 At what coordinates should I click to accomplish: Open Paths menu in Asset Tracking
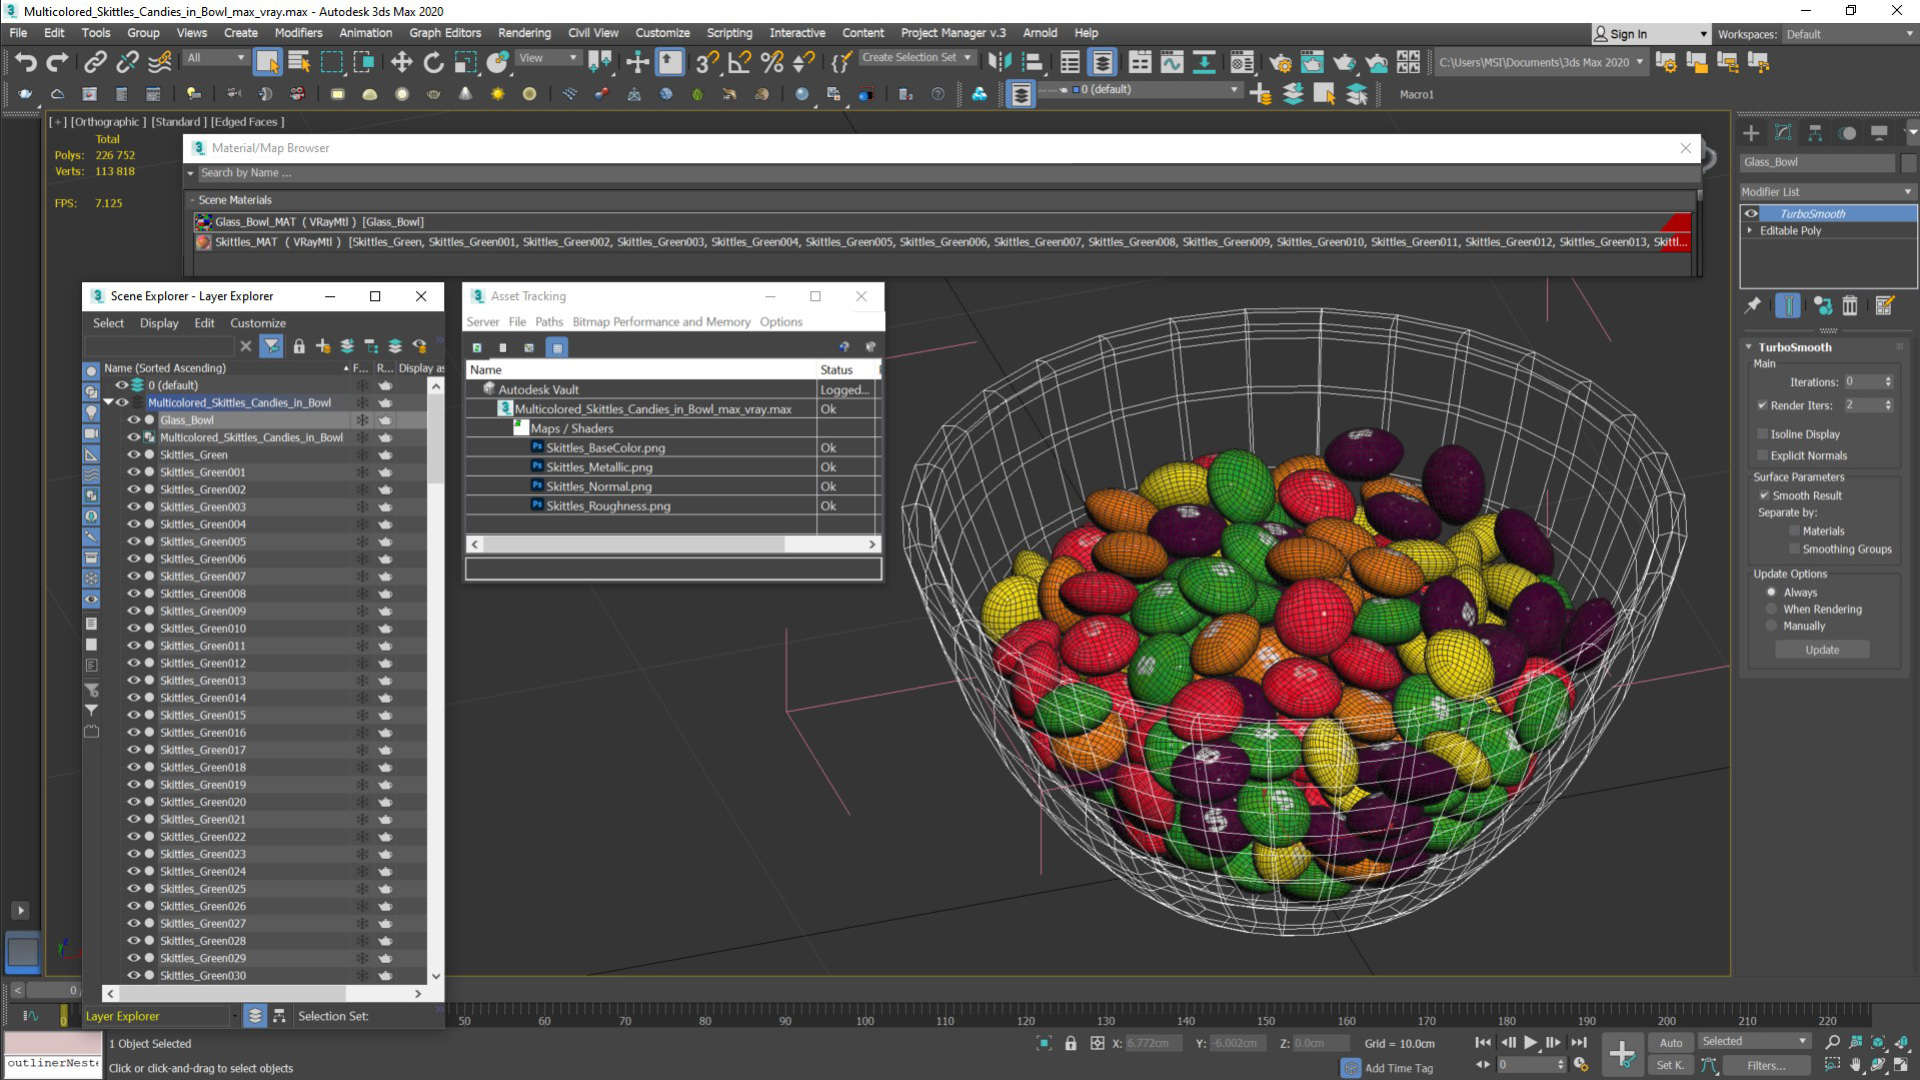549,322
